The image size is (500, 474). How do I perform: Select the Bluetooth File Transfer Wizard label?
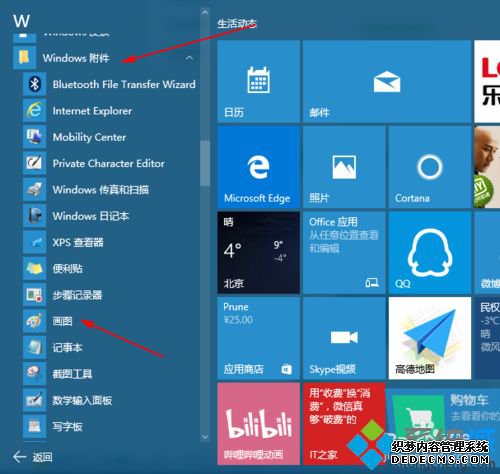pyautogui.click(x=124, y=84)
